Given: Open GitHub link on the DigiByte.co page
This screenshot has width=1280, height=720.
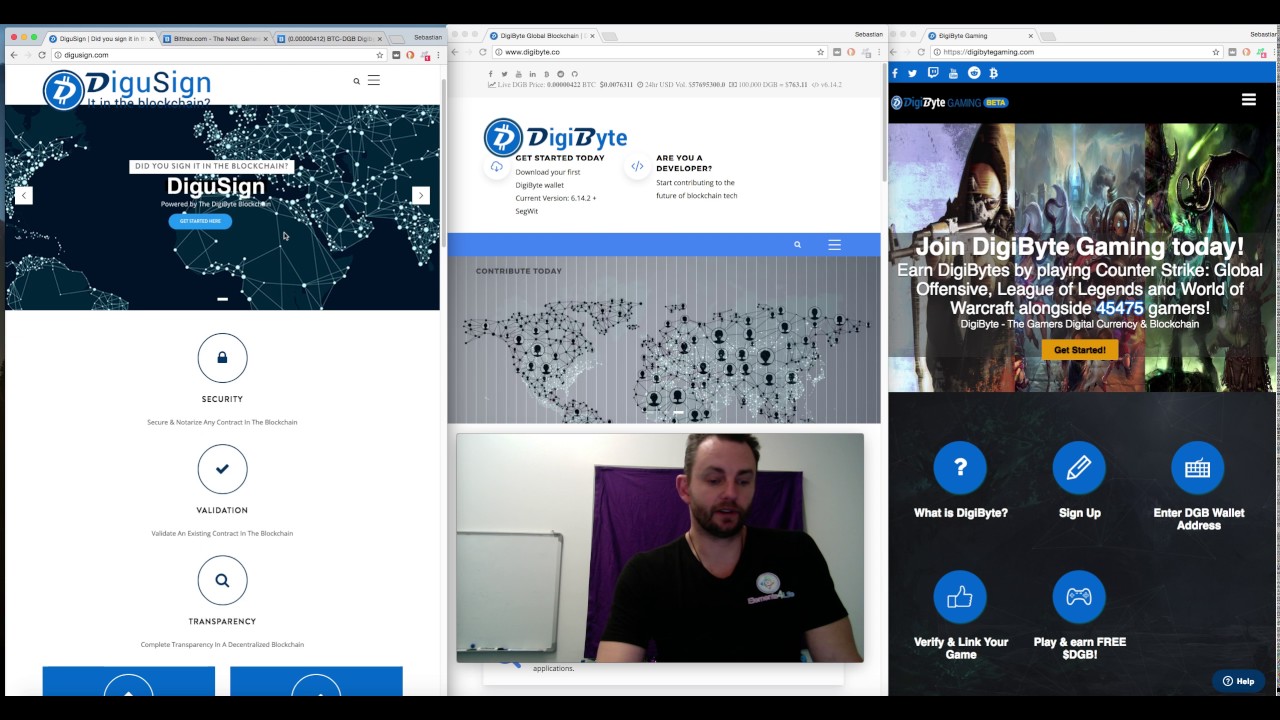Looking at the screenshot, I should (x=574, y=74).
